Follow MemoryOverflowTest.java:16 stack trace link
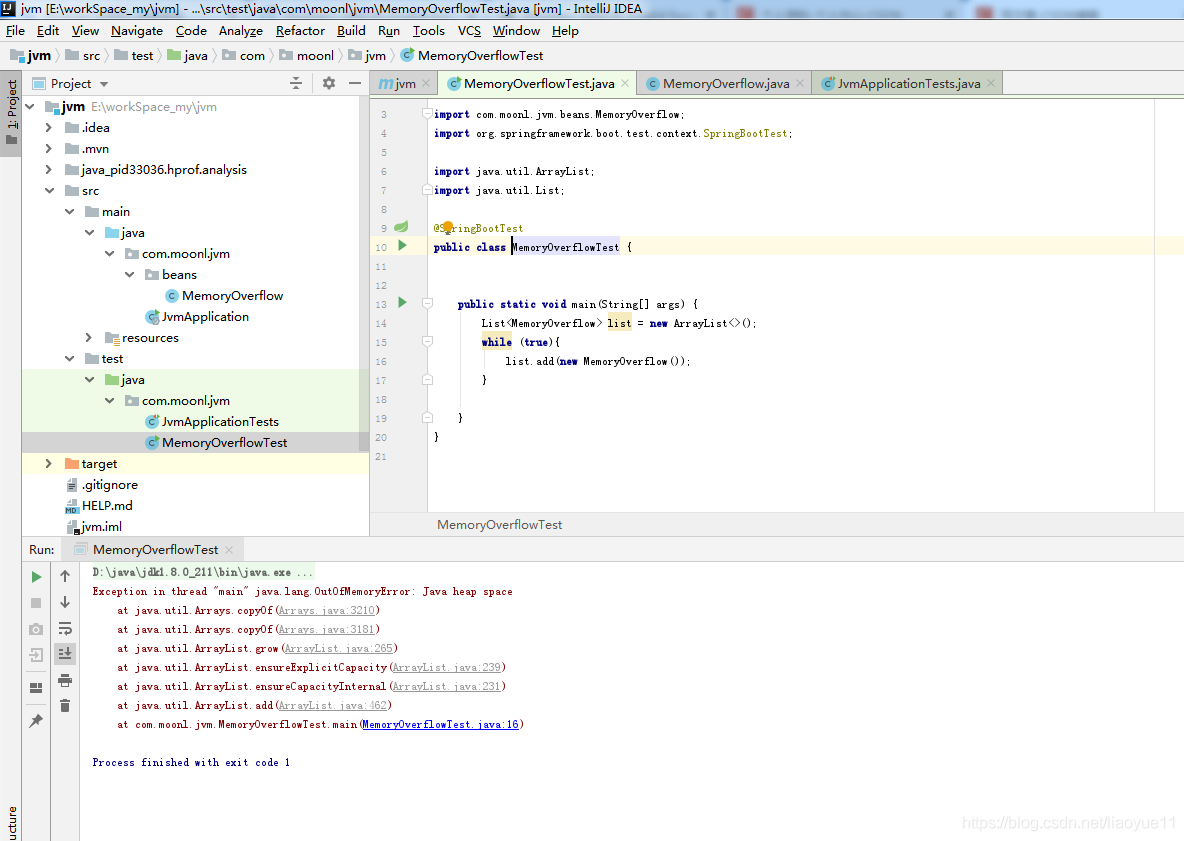The height and width of the screenshot is (841, 1184). coord(440,725)
